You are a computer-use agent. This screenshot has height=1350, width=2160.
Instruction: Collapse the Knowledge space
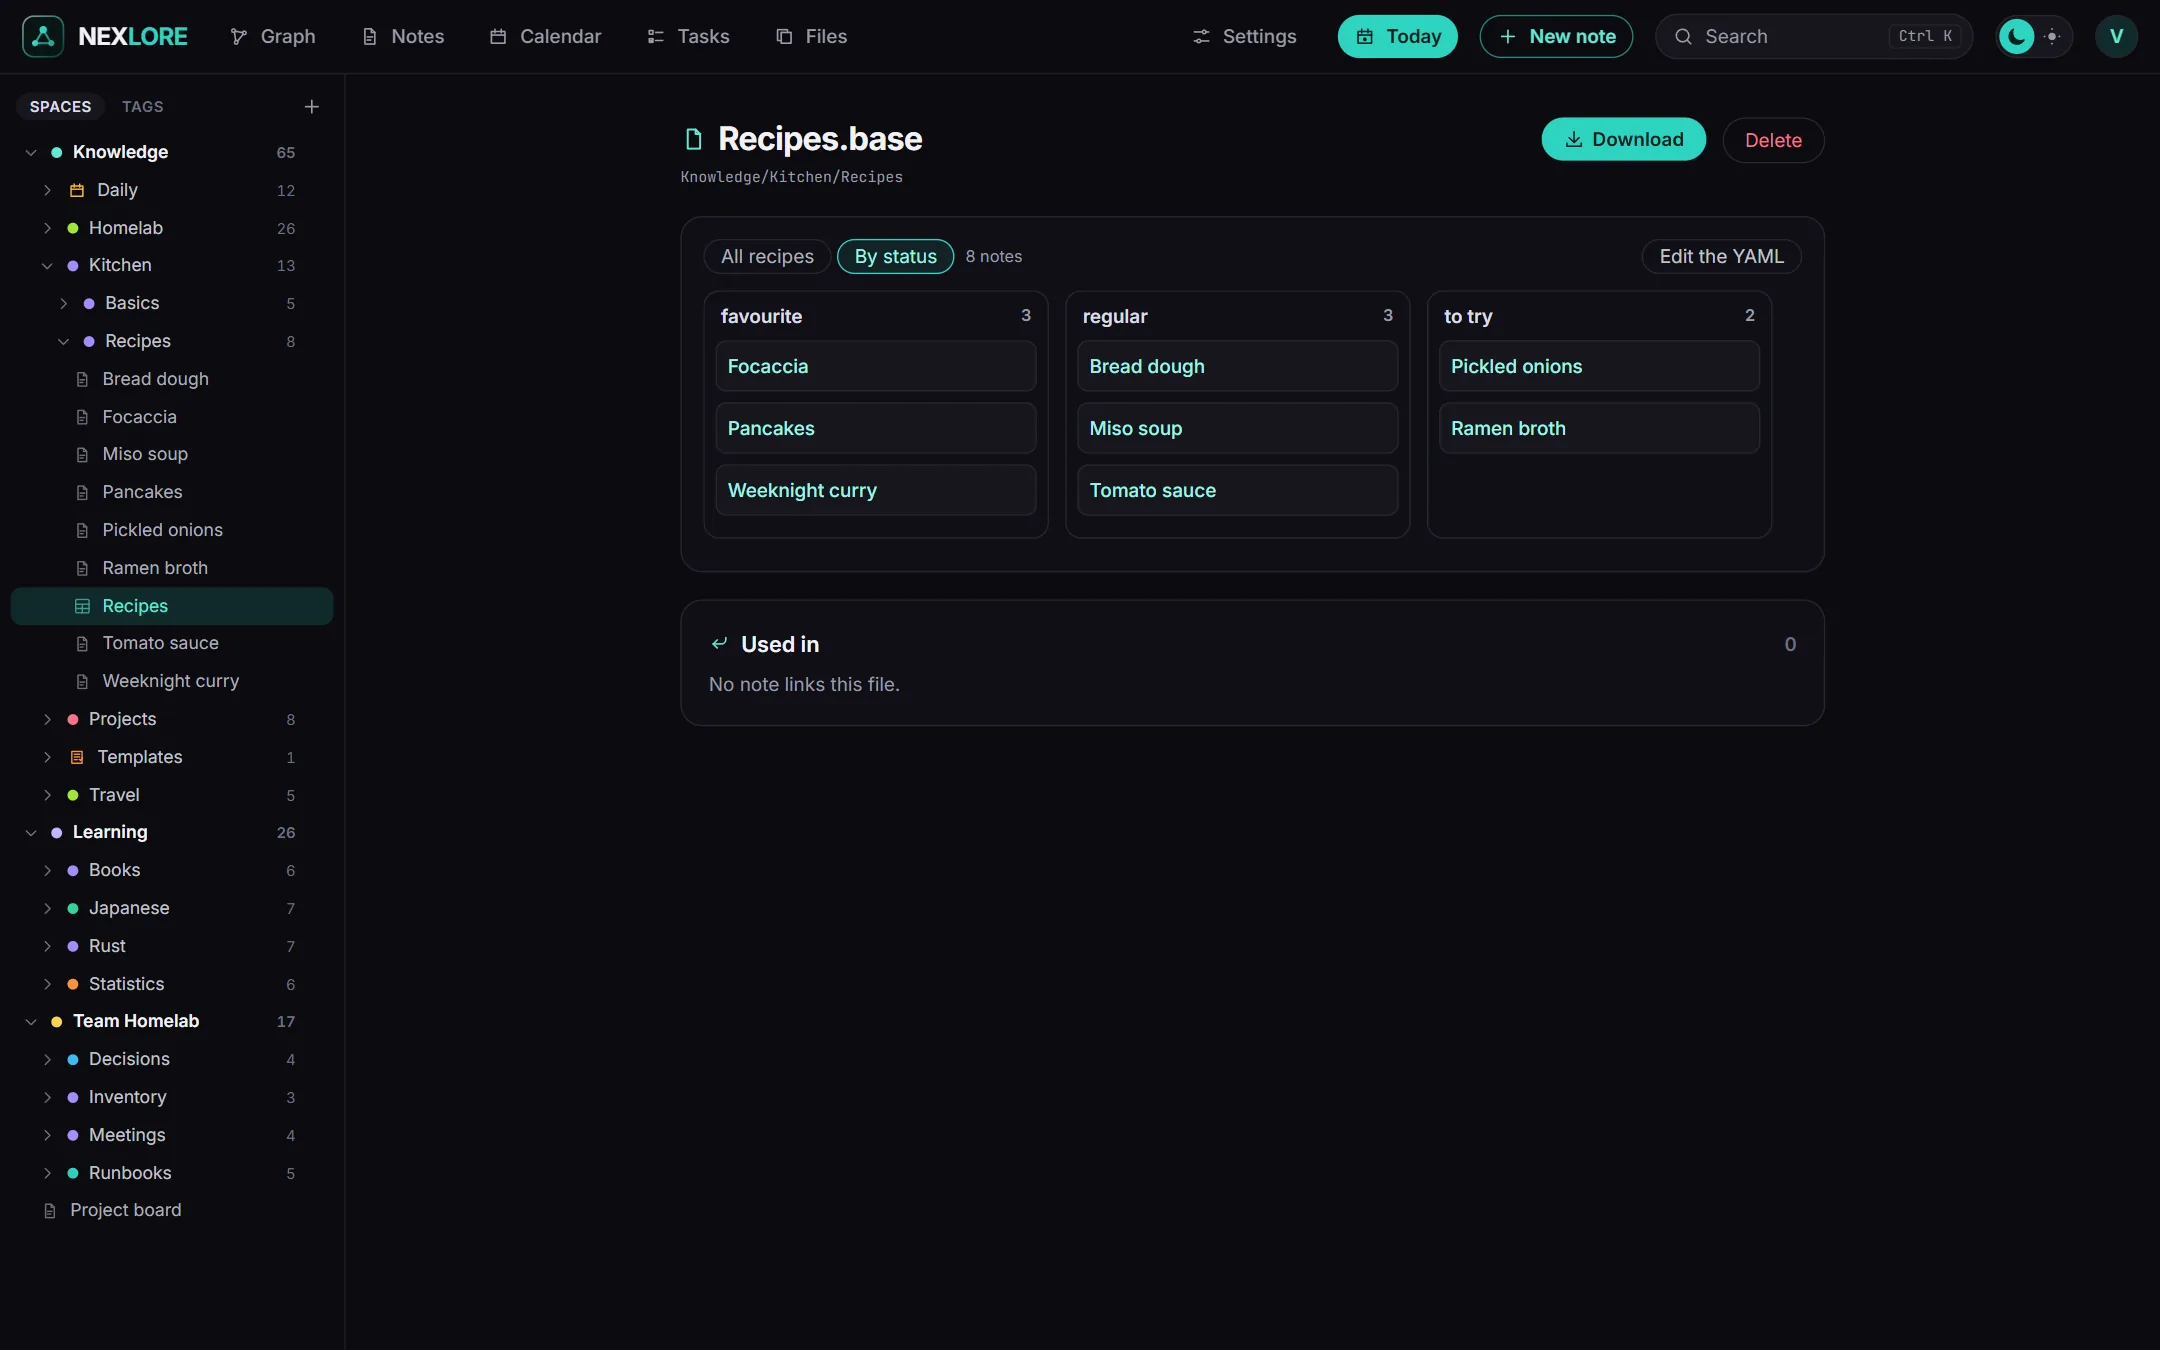31,152
